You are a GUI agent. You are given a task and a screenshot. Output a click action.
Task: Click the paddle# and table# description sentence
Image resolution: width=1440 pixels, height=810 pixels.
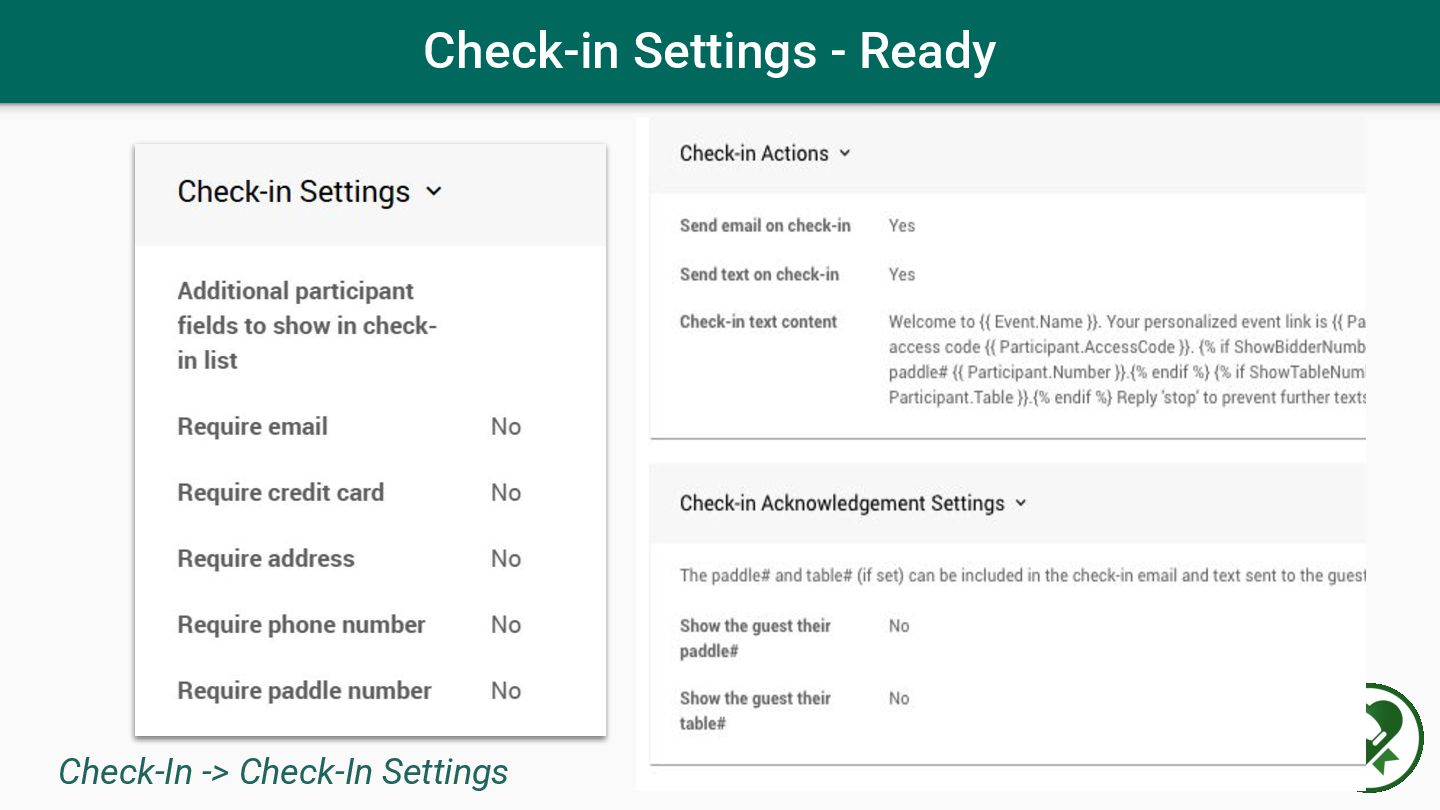tap(1023, 576)
